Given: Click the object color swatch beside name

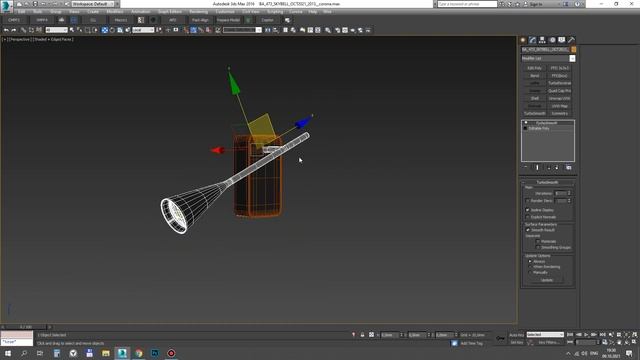Looking at the screenshot, I should (573, 50).
